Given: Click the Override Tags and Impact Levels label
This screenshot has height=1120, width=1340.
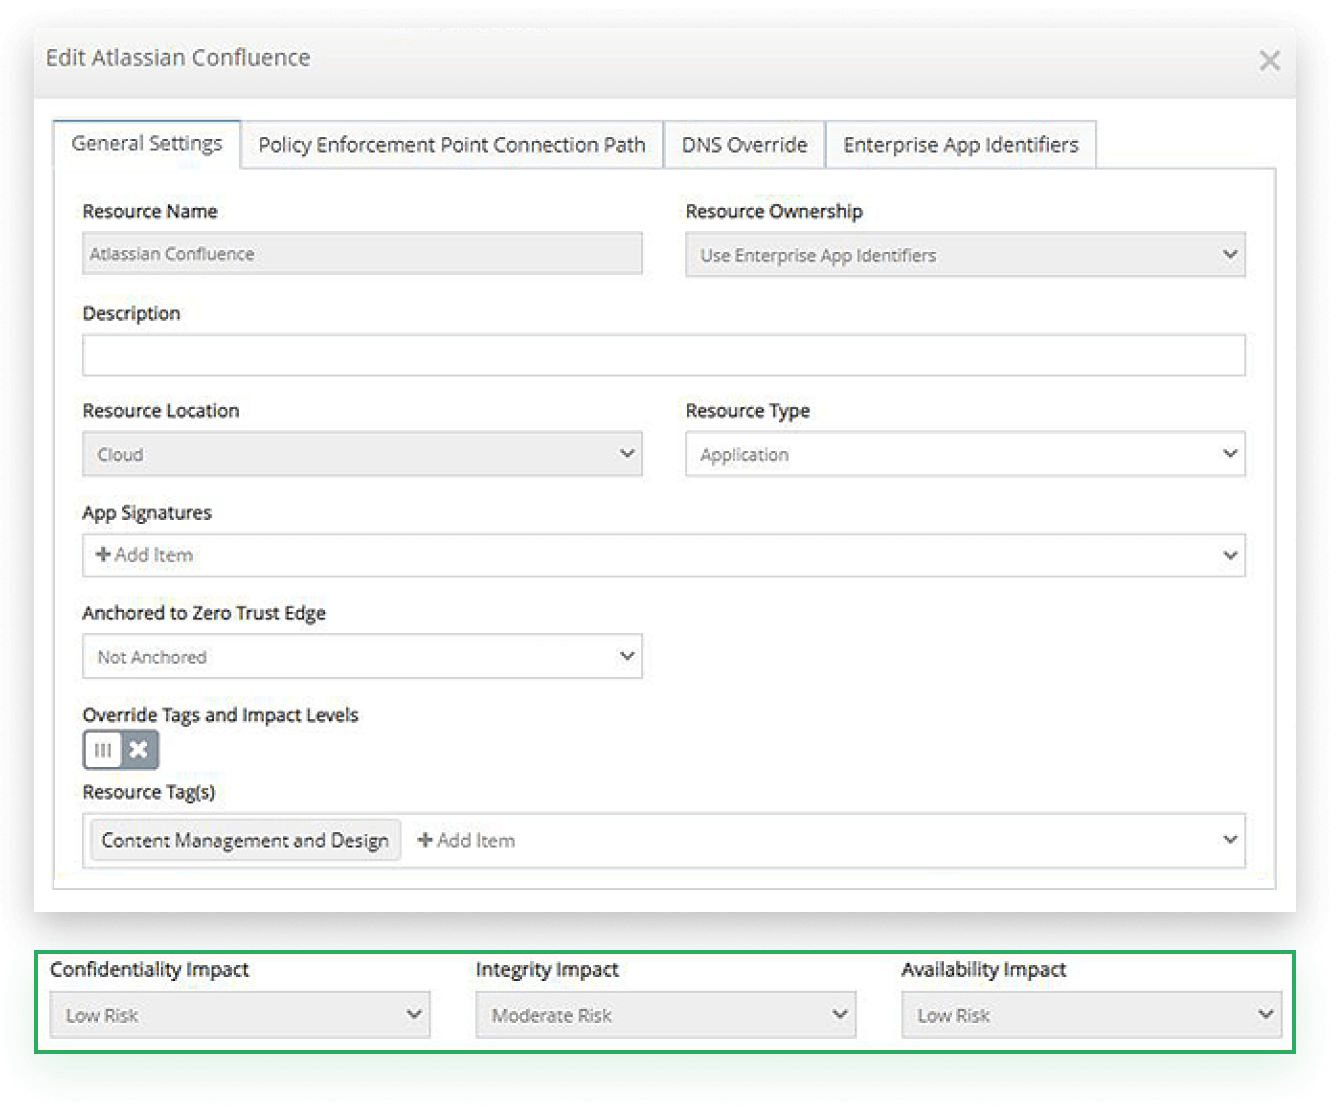Looking at the screenshot, I should (x=220, y=715).
